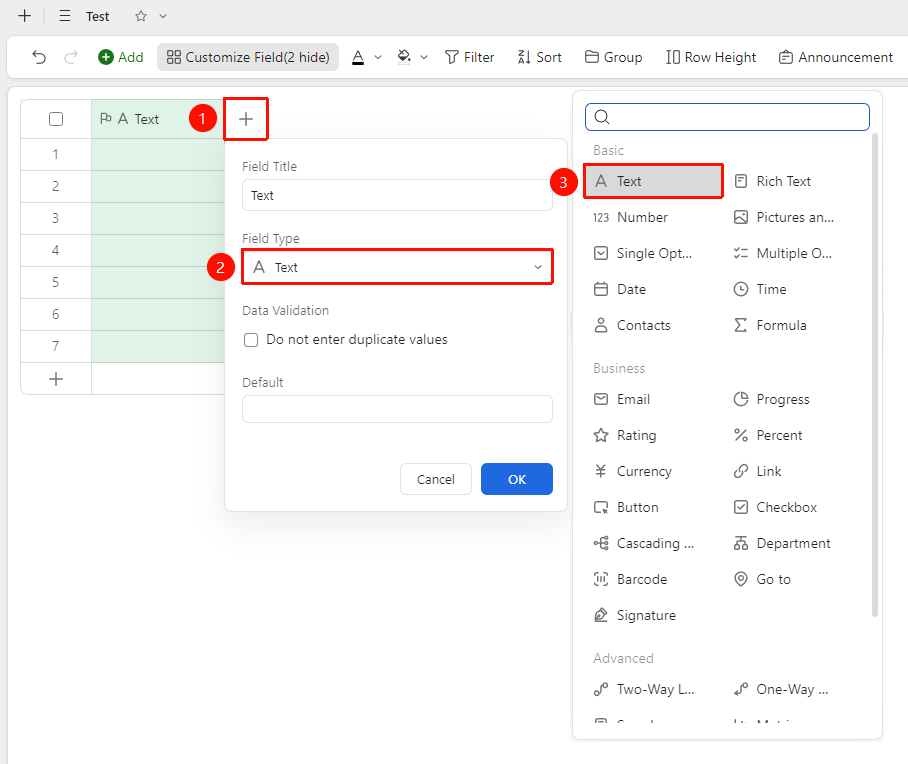Screen dimensions: 908x764
Task: Open the Filter tool
Action: coord(470,57)
